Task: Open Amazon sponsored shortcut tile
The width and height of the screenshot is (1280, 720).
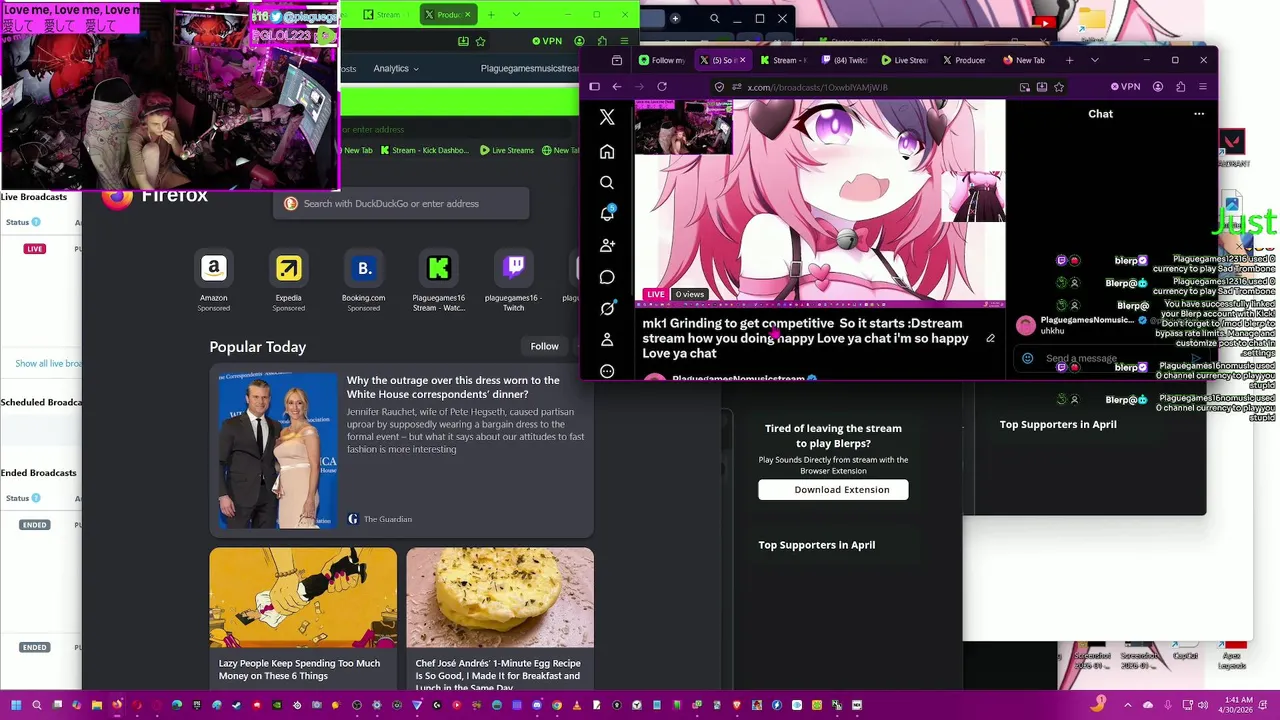Action: pyautogui.click(x=213, y=269)
